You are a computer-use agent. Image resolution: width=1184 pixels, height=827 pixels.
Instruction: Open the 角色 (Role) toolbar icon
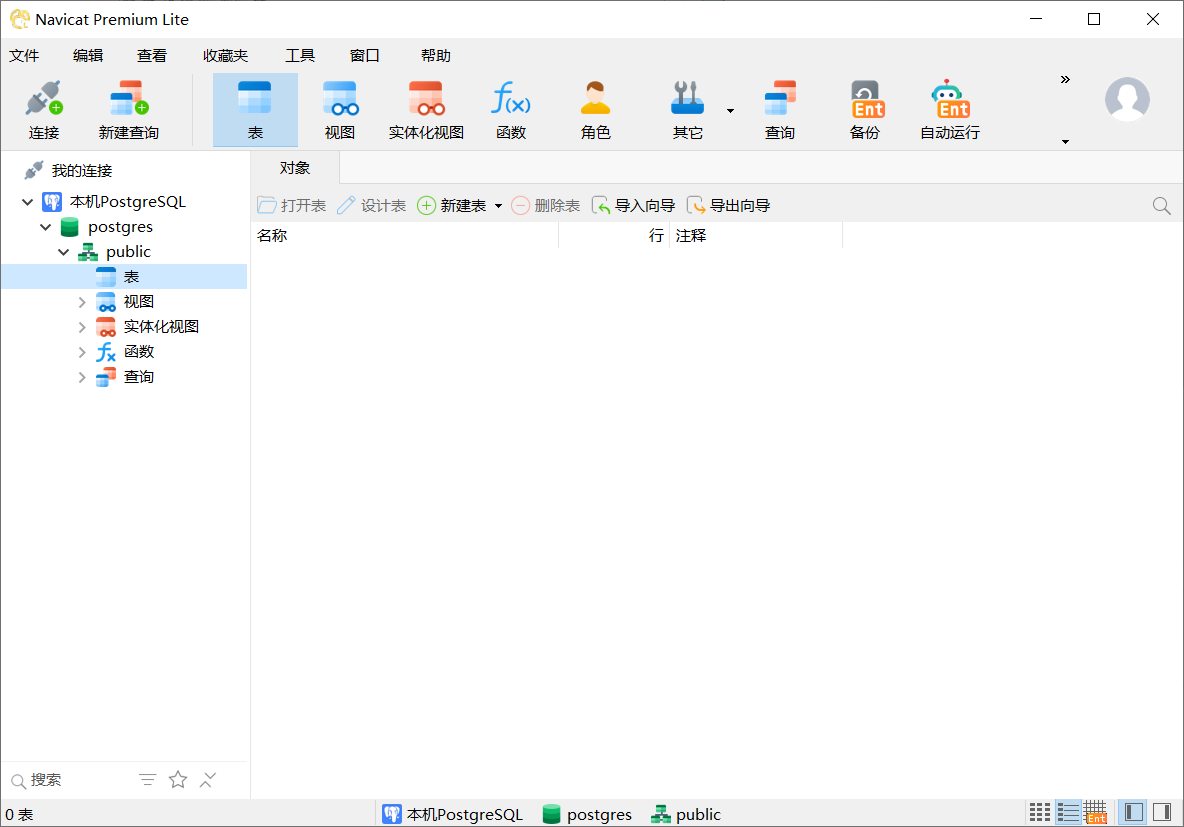(x=596, y=110)
